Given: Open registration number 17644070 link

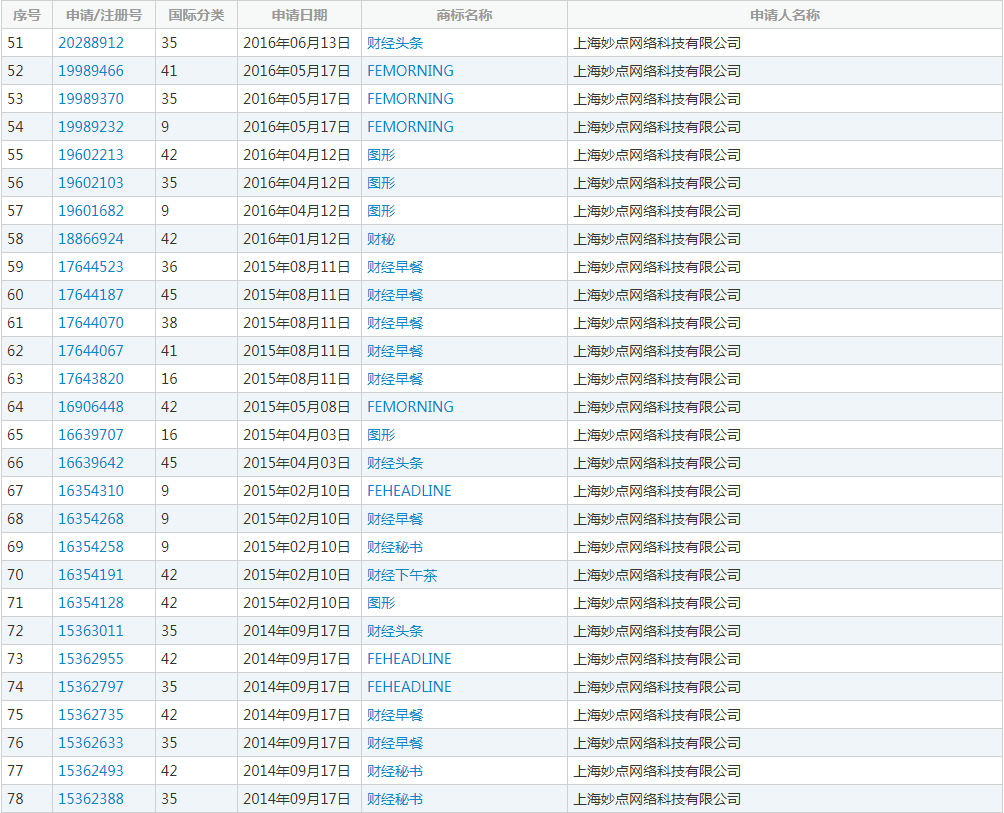Looking at the screenshot, I should [x=91, y=323].
